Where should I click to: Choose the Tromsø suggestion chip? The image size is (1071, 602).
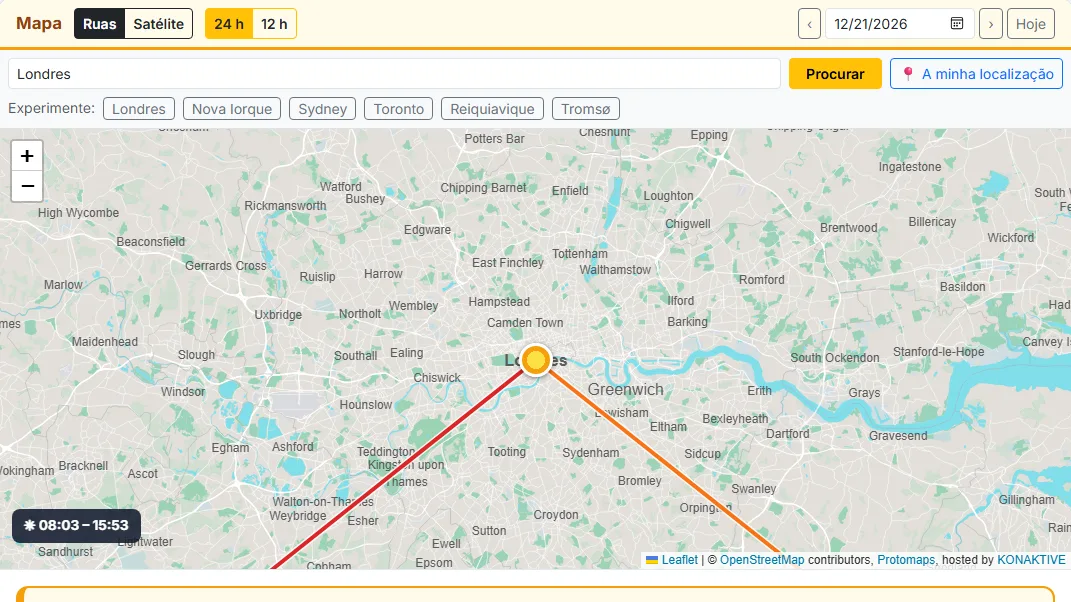[x=585, y=109]
